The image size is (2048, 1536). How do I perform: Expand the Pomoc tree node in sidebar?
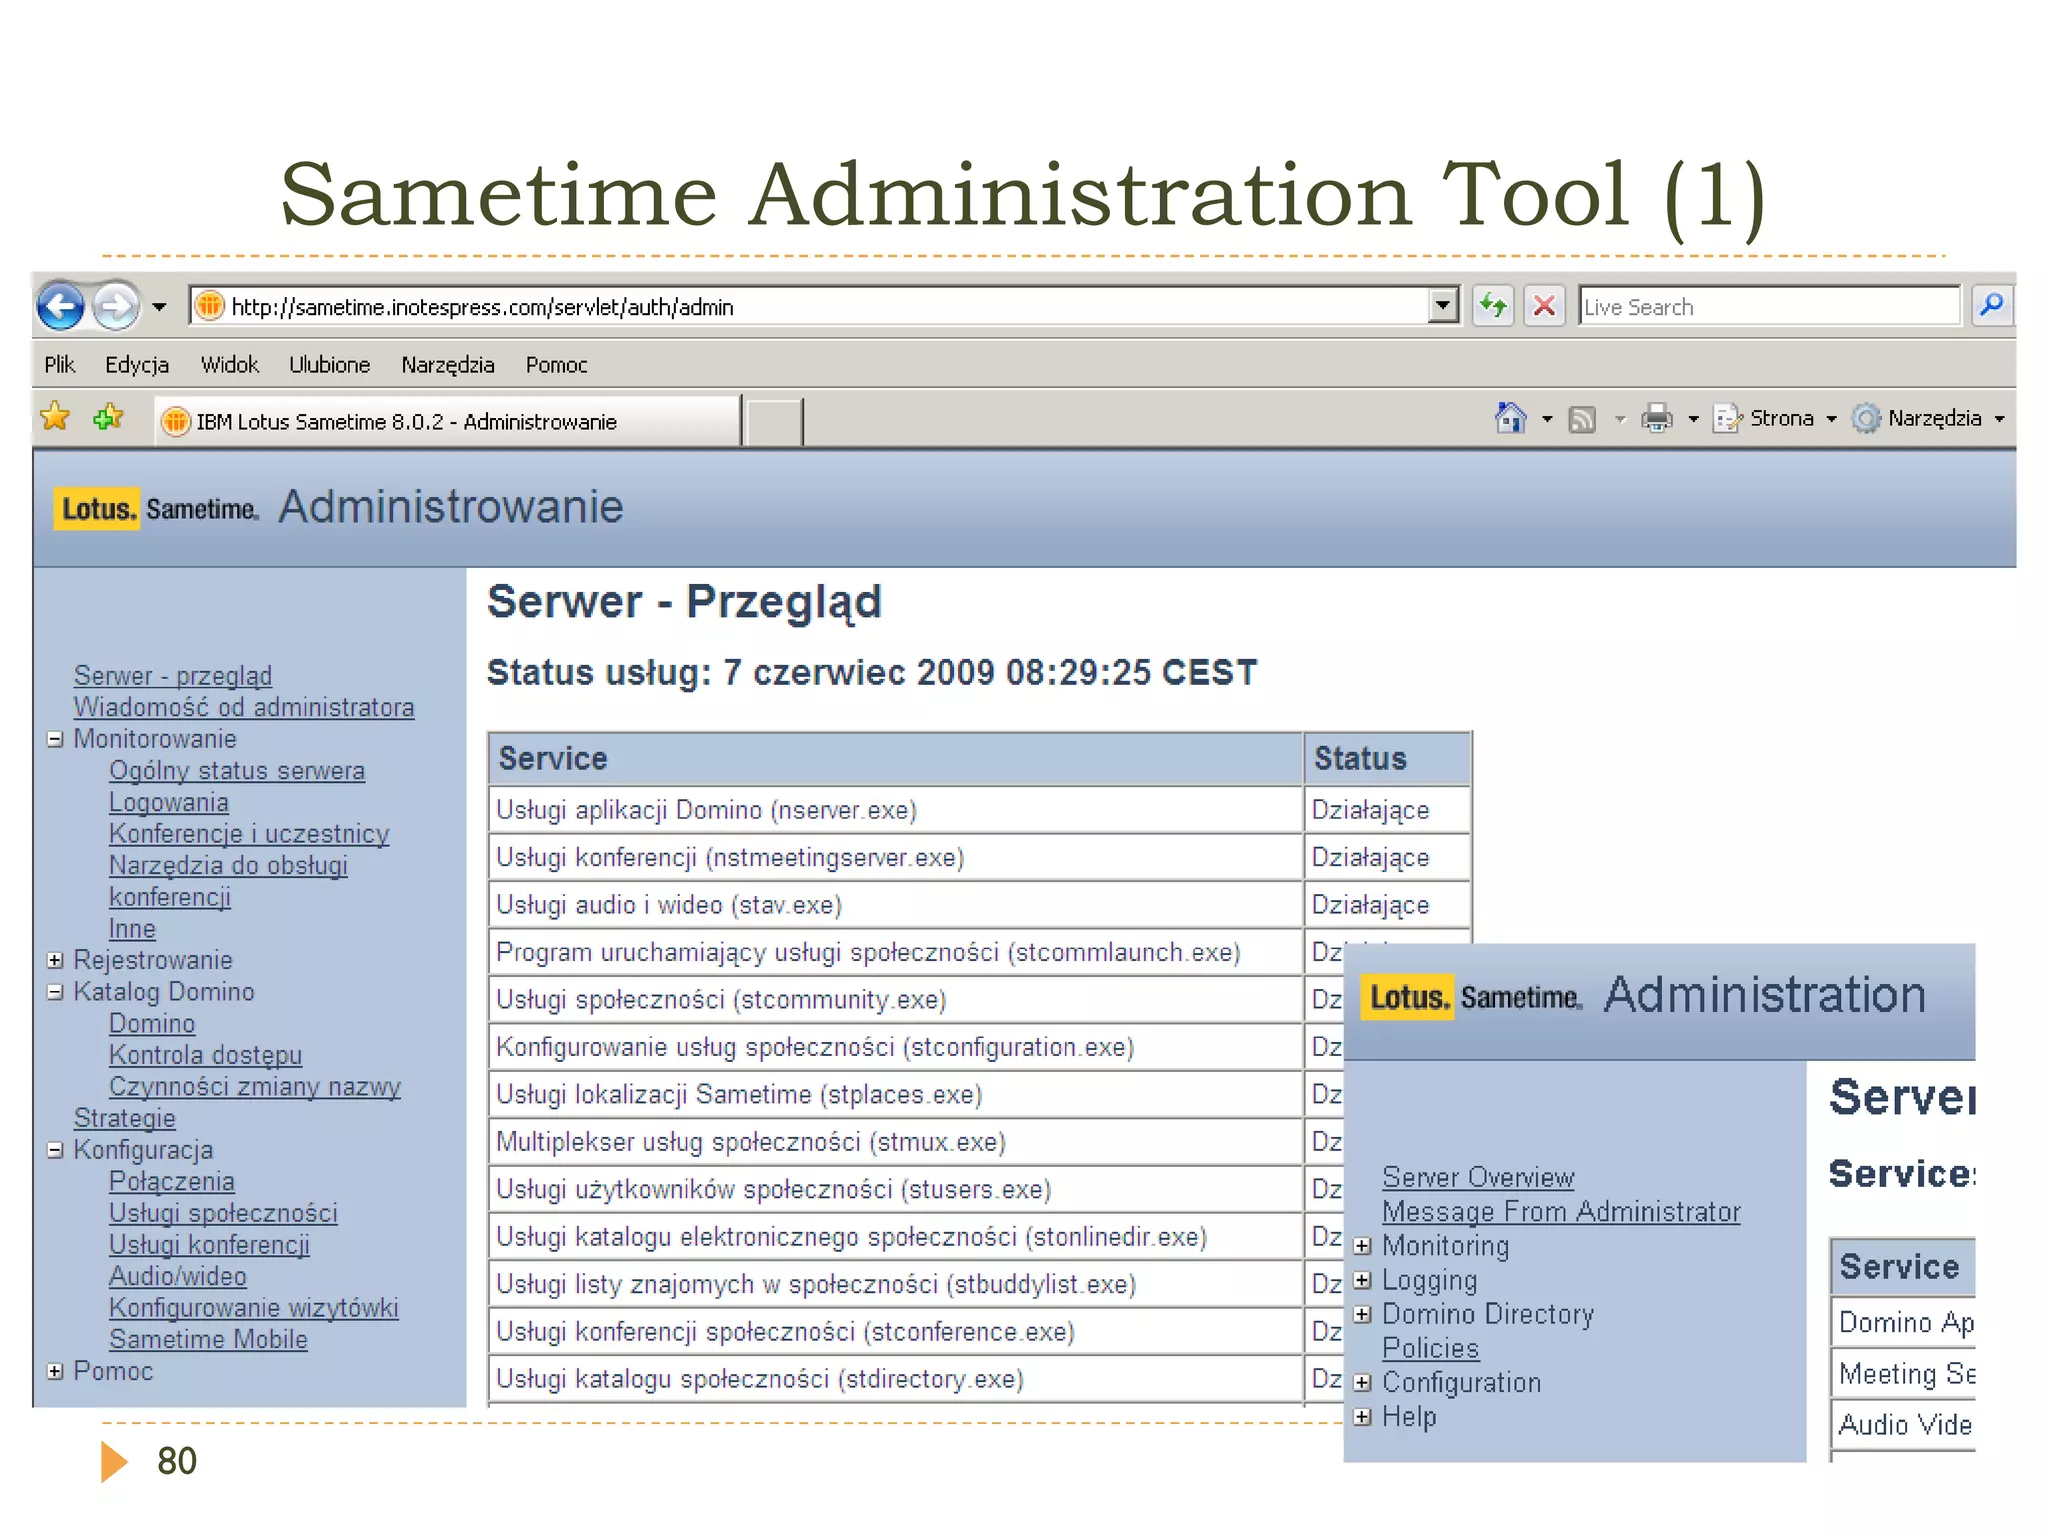click(x=56, y=1371)
